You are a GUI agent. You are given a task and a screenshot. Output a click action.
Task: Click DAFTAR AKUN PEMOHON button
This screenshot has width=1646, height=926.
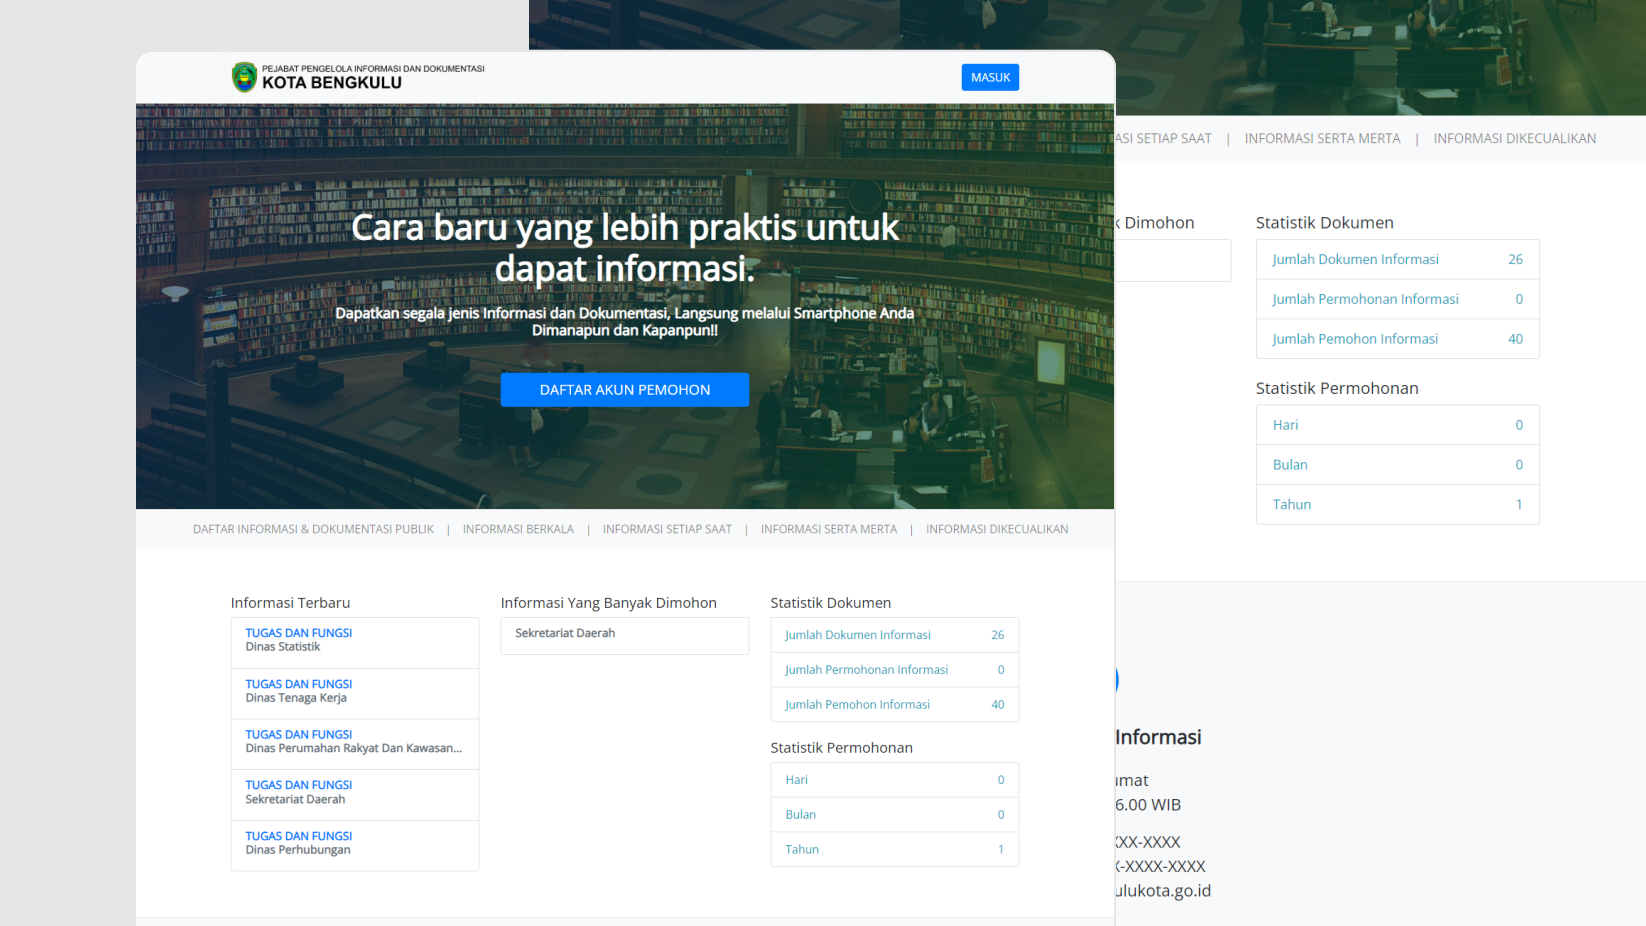point(625,390)
